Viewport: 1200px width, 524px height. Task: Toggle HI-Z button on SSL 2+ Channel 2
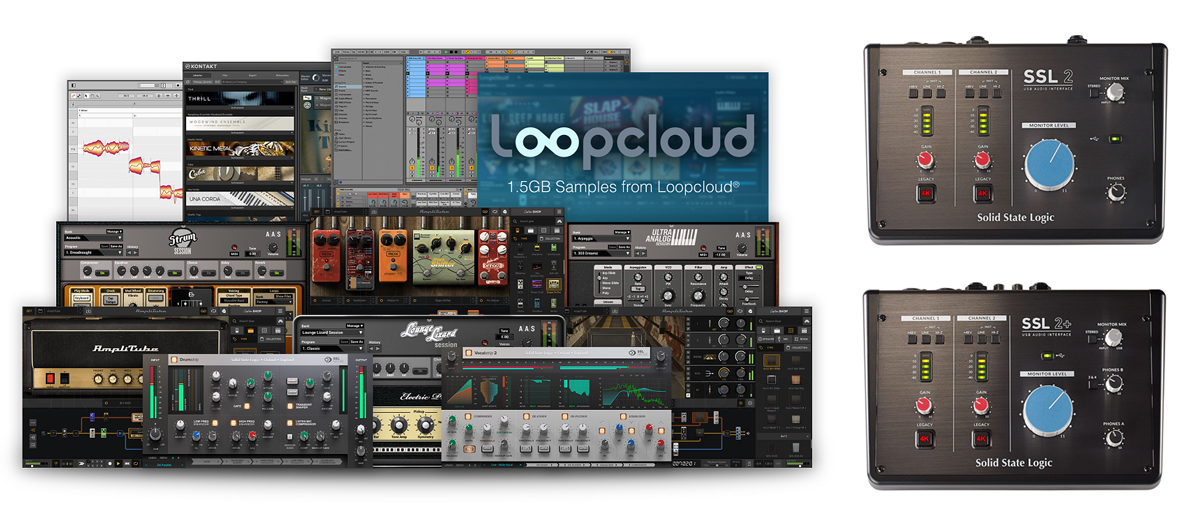[996, 339]
